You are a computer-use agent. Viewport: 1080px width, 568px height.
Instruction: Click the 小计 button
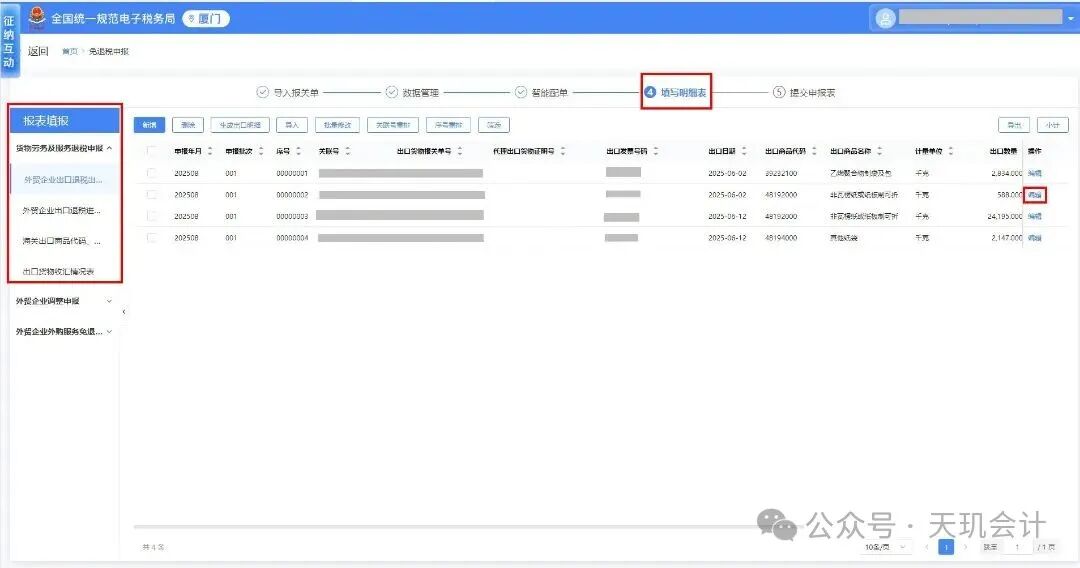tap(1052, 125)
